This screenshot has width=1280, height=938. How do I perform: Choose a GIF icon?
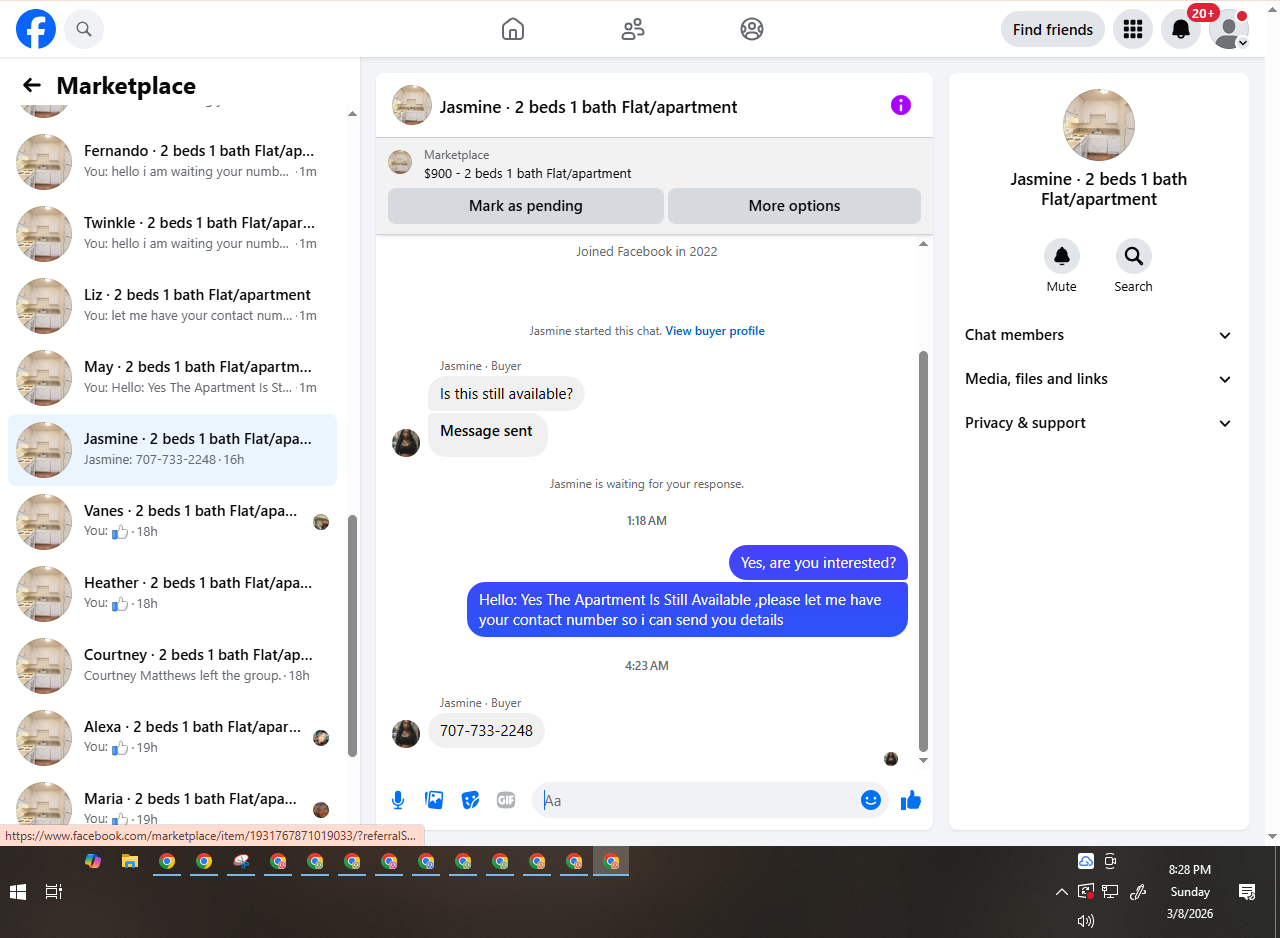[x=506, y=800]
